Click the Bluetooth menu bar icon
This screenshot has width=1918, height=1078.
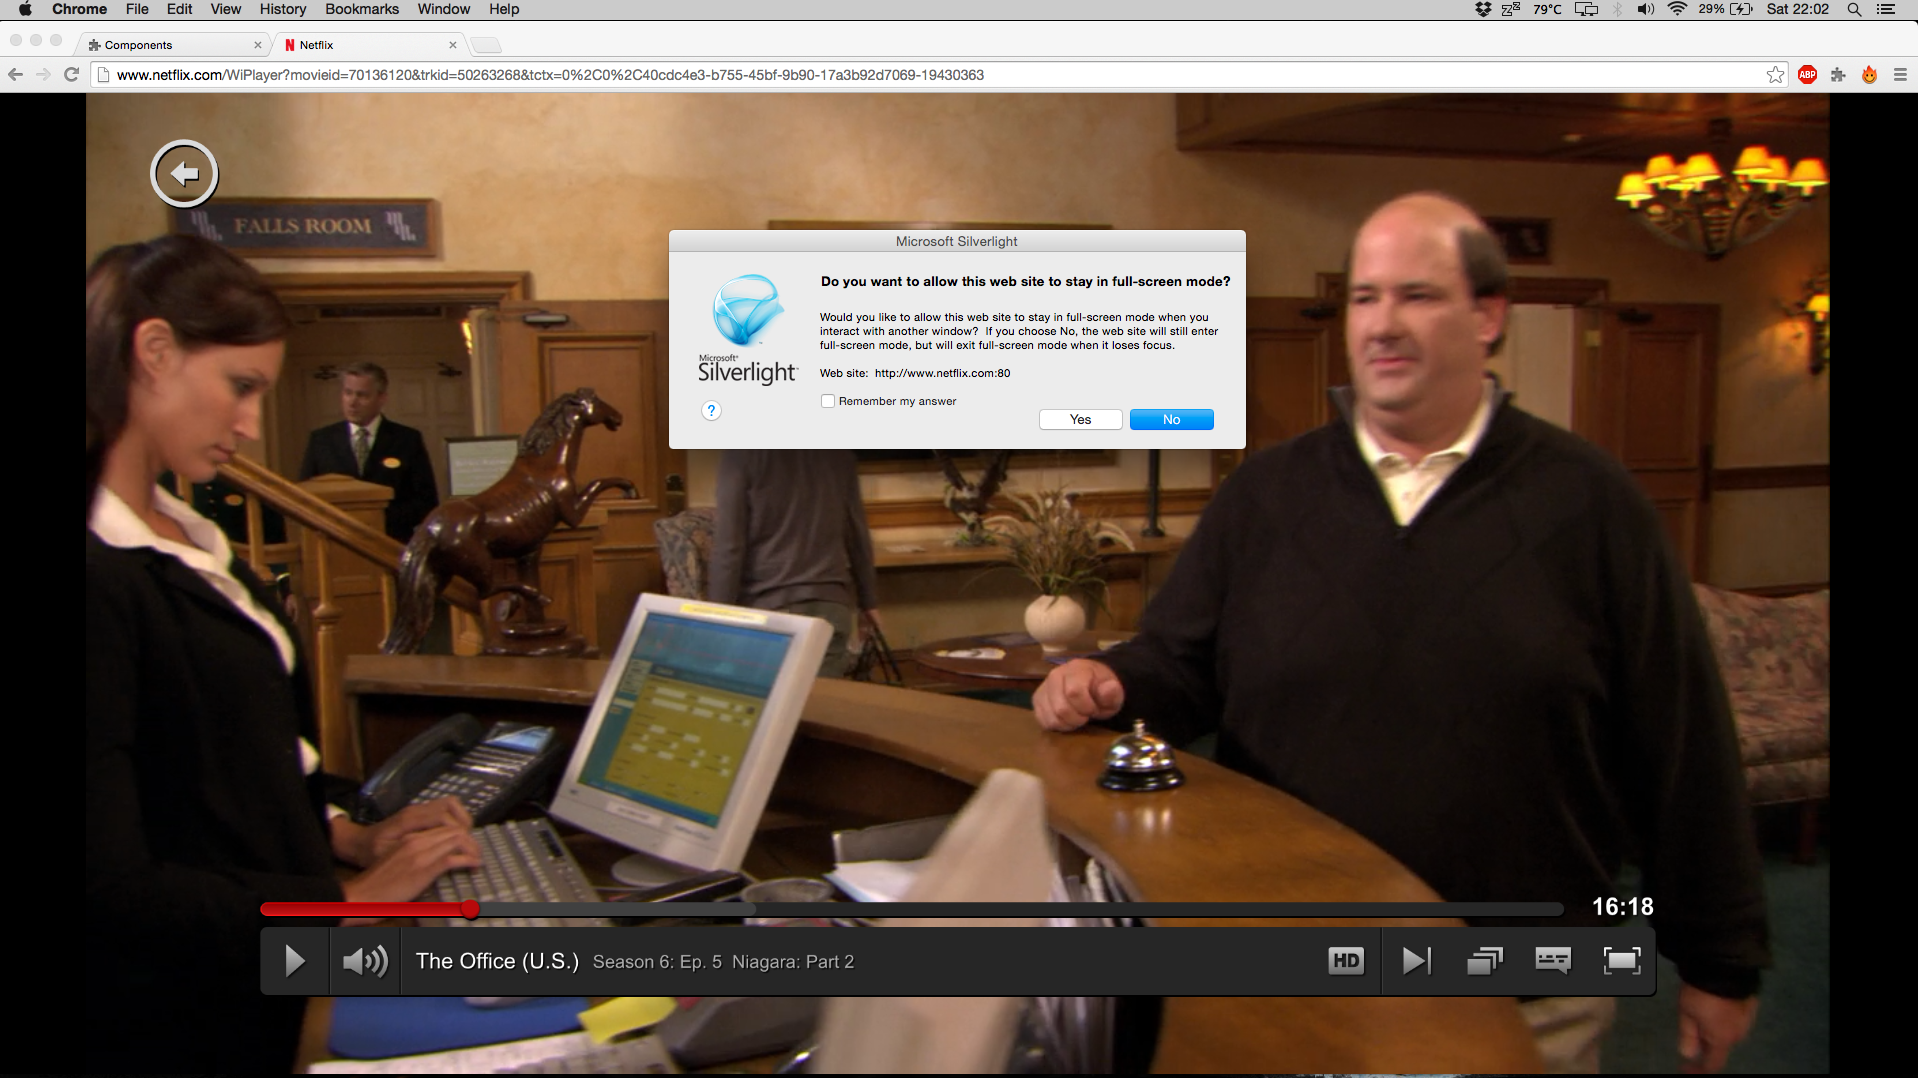point(1617,9)
